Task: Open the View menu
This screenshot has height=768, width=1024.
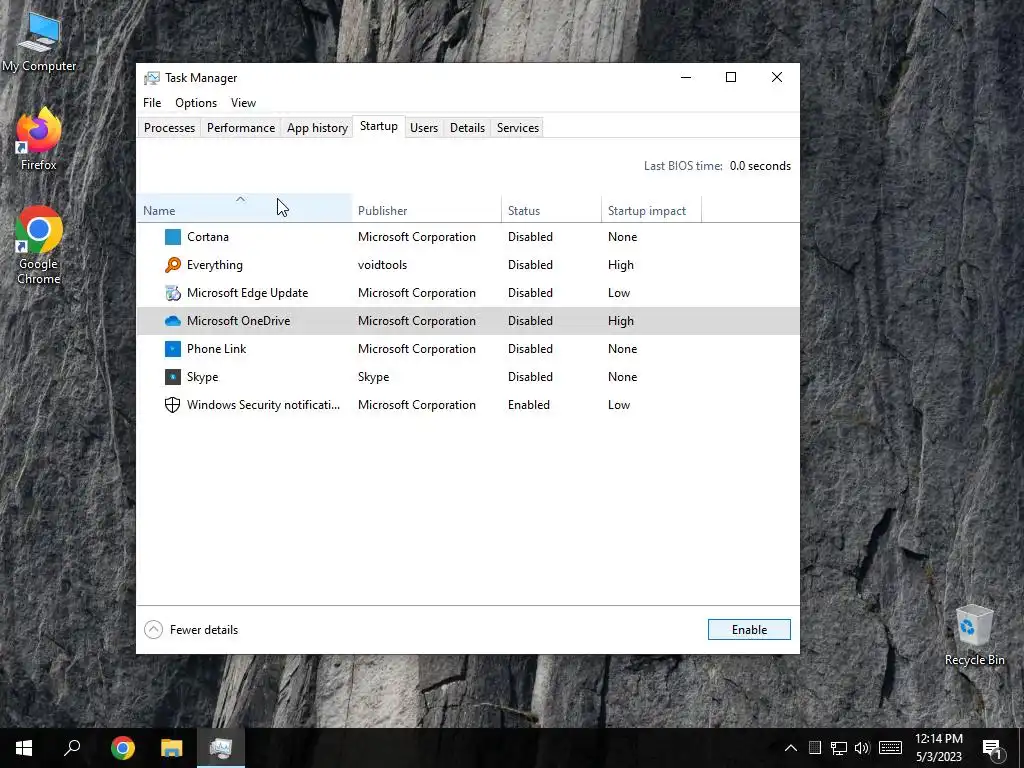Action: click(243, 103)
